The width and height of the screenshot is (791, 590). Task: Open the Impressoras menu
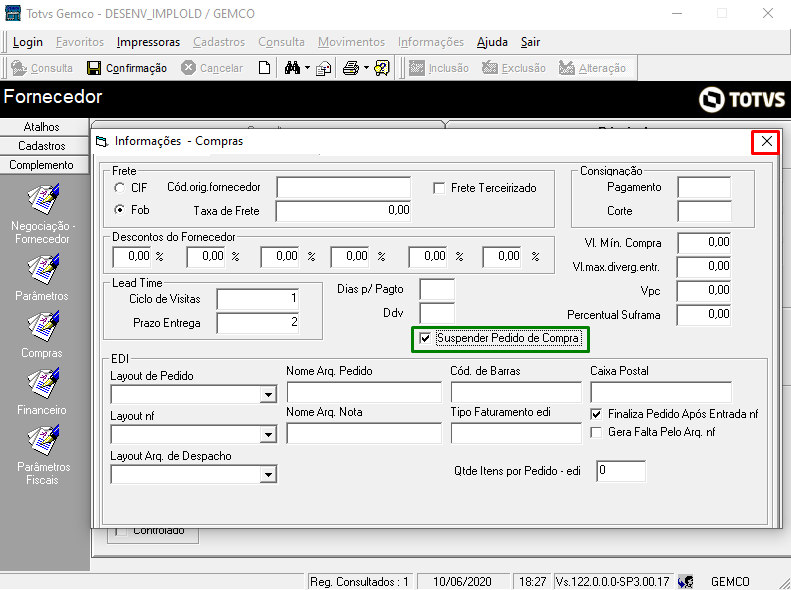coord(148,42)
